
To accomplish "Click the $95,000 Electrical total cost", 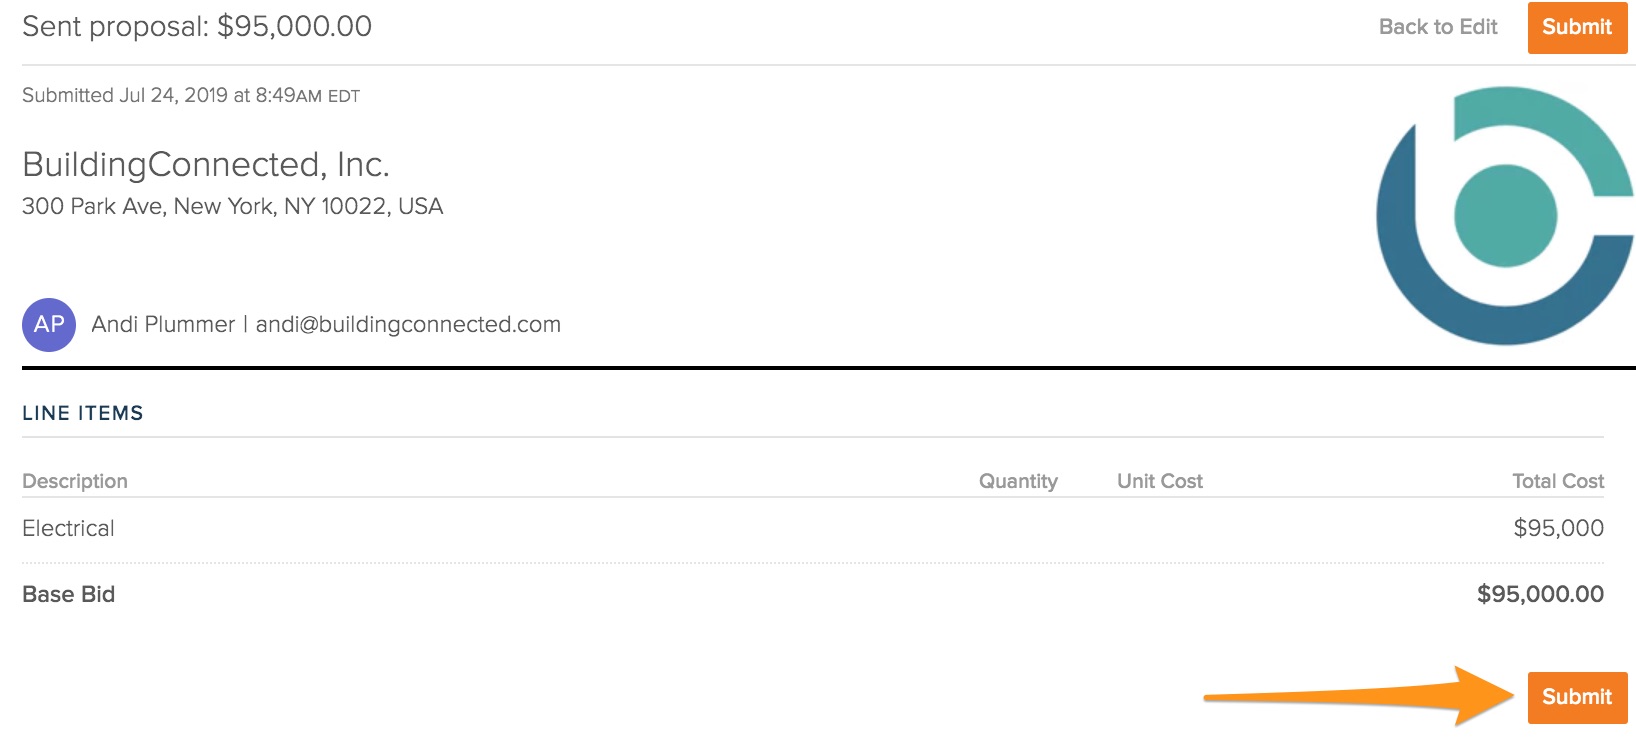I will 1557,528.
